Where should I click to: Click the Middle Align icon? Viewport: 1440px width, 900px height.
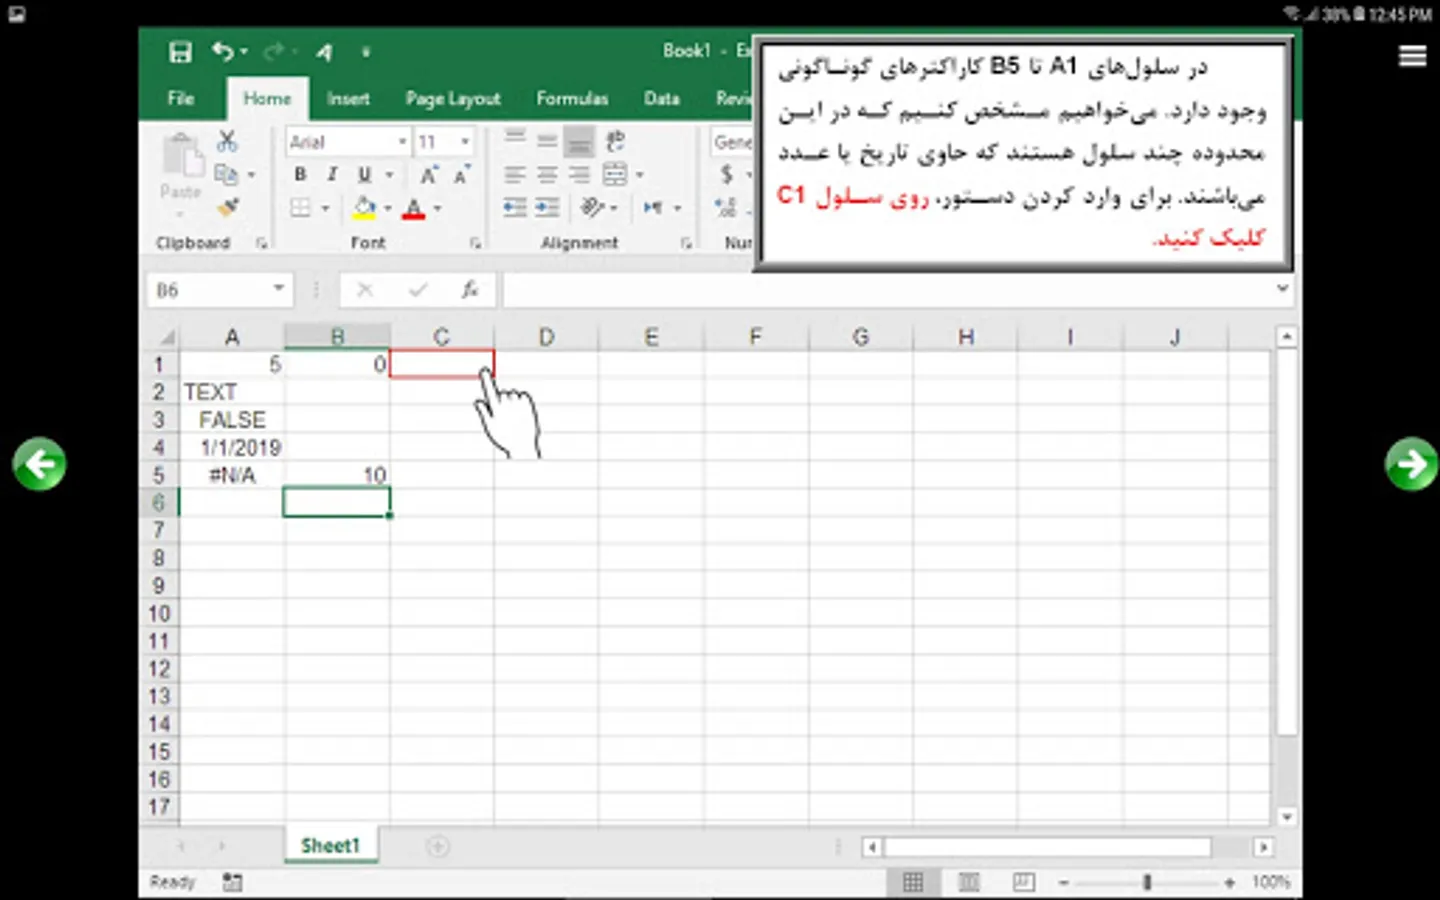click(547, 141)
